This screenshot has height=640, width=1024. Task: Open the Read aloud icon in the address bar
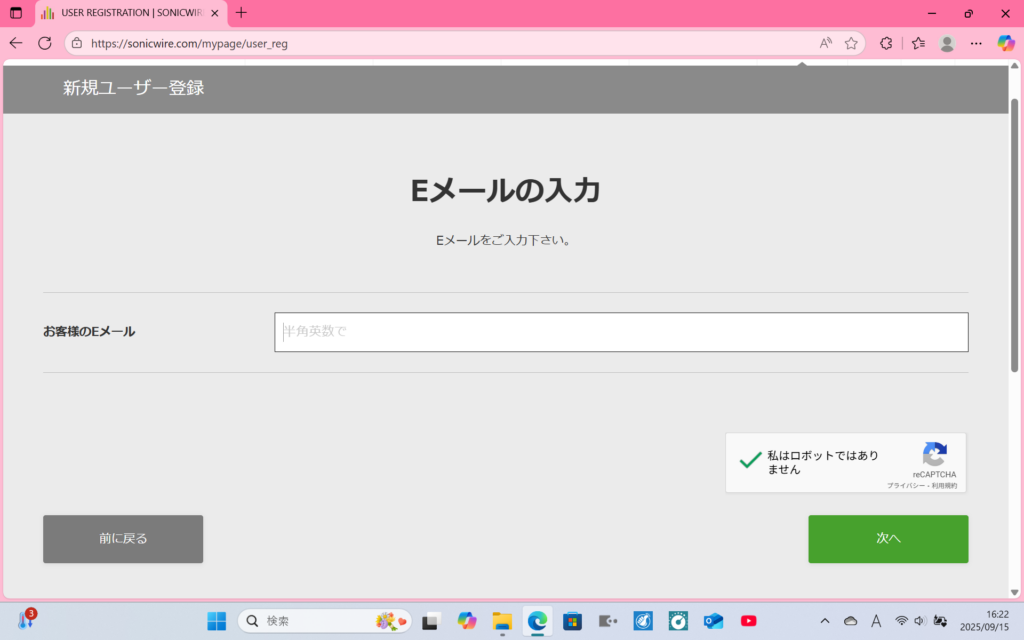click(x=826, y=43)
